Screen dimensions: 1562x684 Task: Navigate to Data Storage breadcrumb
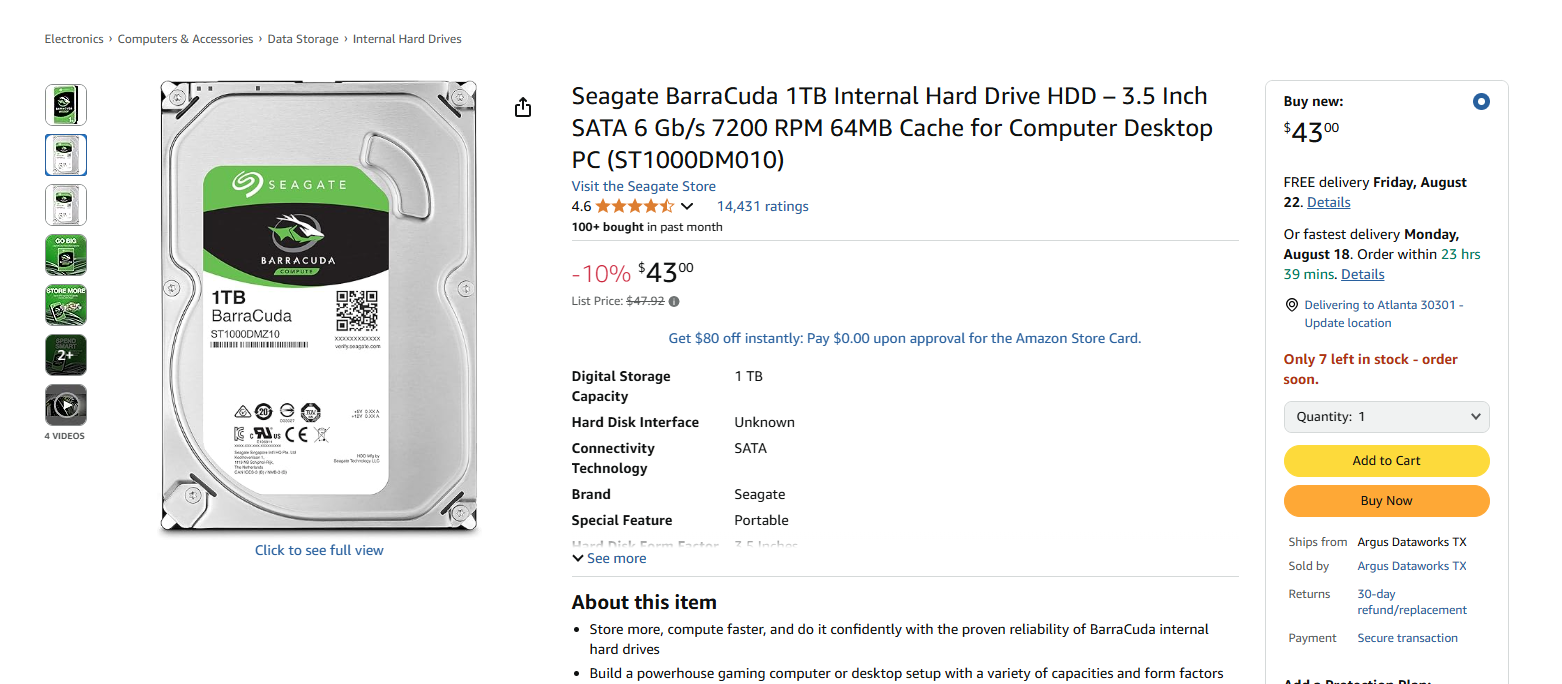pyautogui.click(x=303, y=39)
